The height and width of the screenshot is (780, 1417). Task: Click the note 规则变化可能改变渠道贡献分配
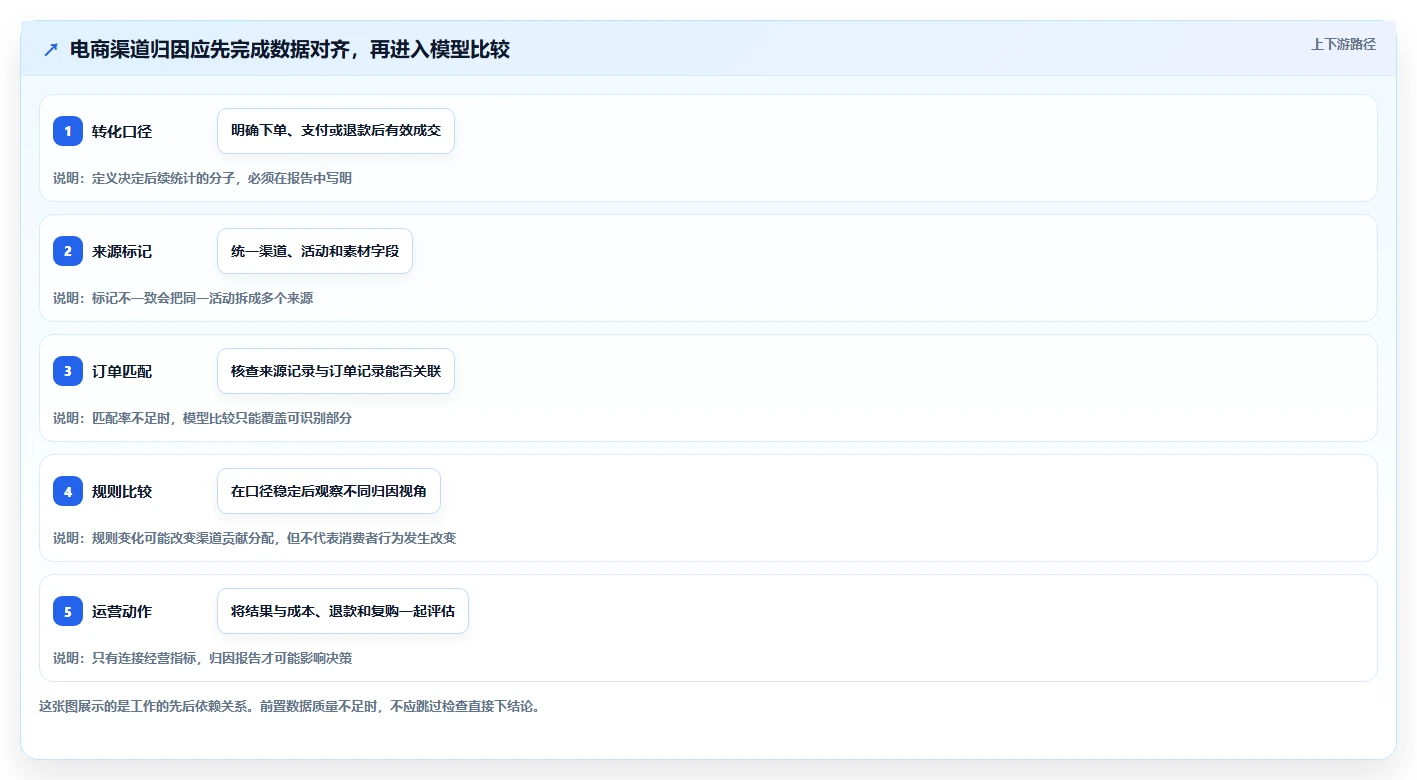click(182, 538)
